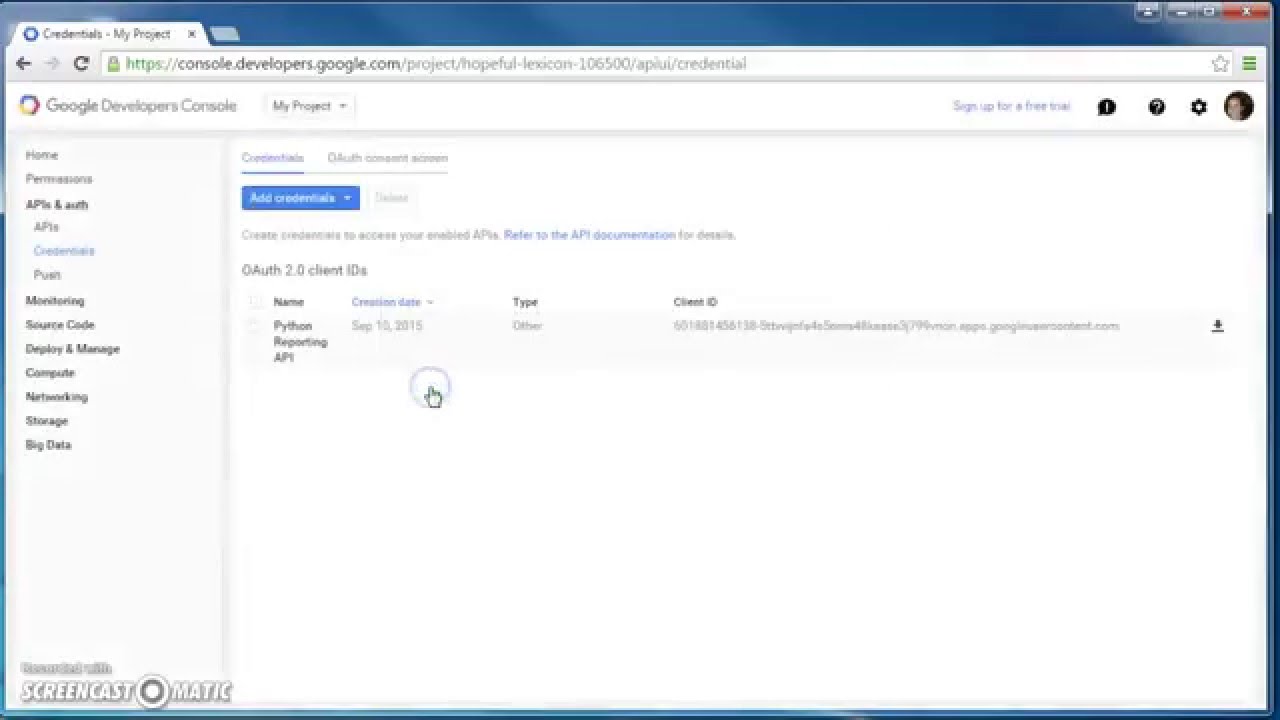
Task: Expand the Source Code sidebar section
Action: coord(60,325)
